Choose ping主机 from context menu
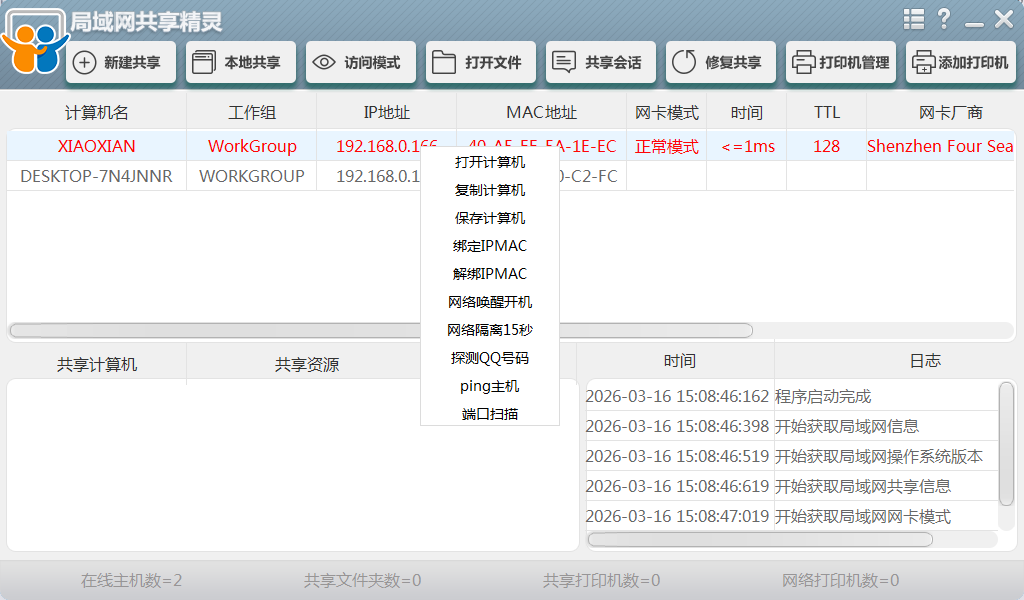This screenshot has width=1024, height=600. tap(490, 386)
